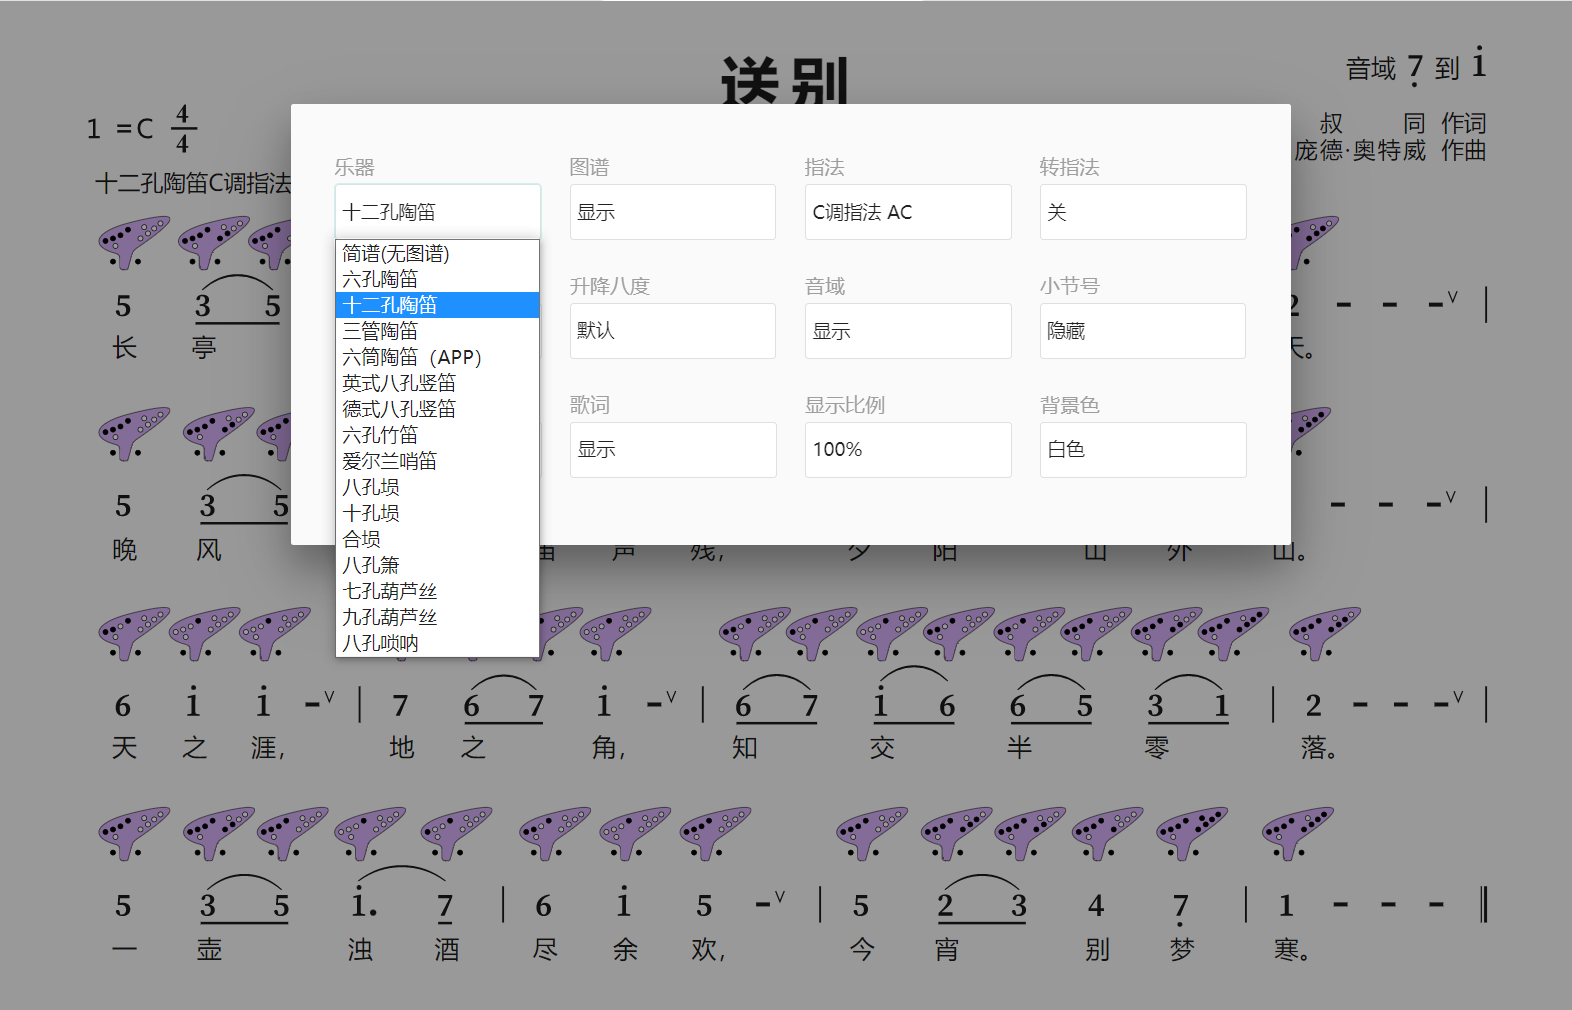Screen dimensions: 1572x1010
Task: Select 德式八孔竖笛 instrument option
Action: 437,409
